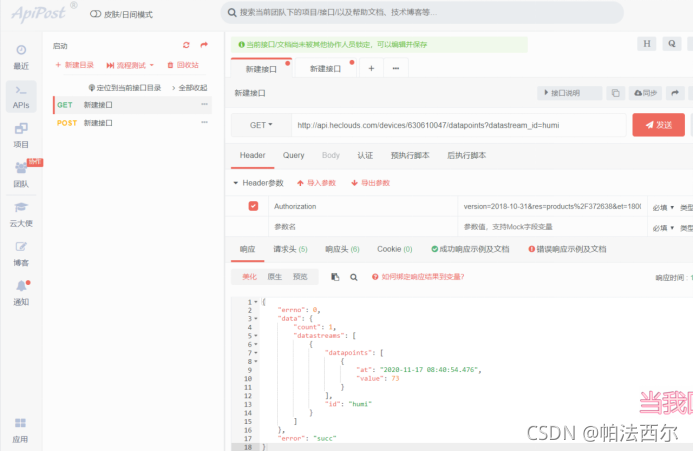Switch to the 预执行脚本 tab
This screenshot has height=451, width=693.
coord(410,155)
